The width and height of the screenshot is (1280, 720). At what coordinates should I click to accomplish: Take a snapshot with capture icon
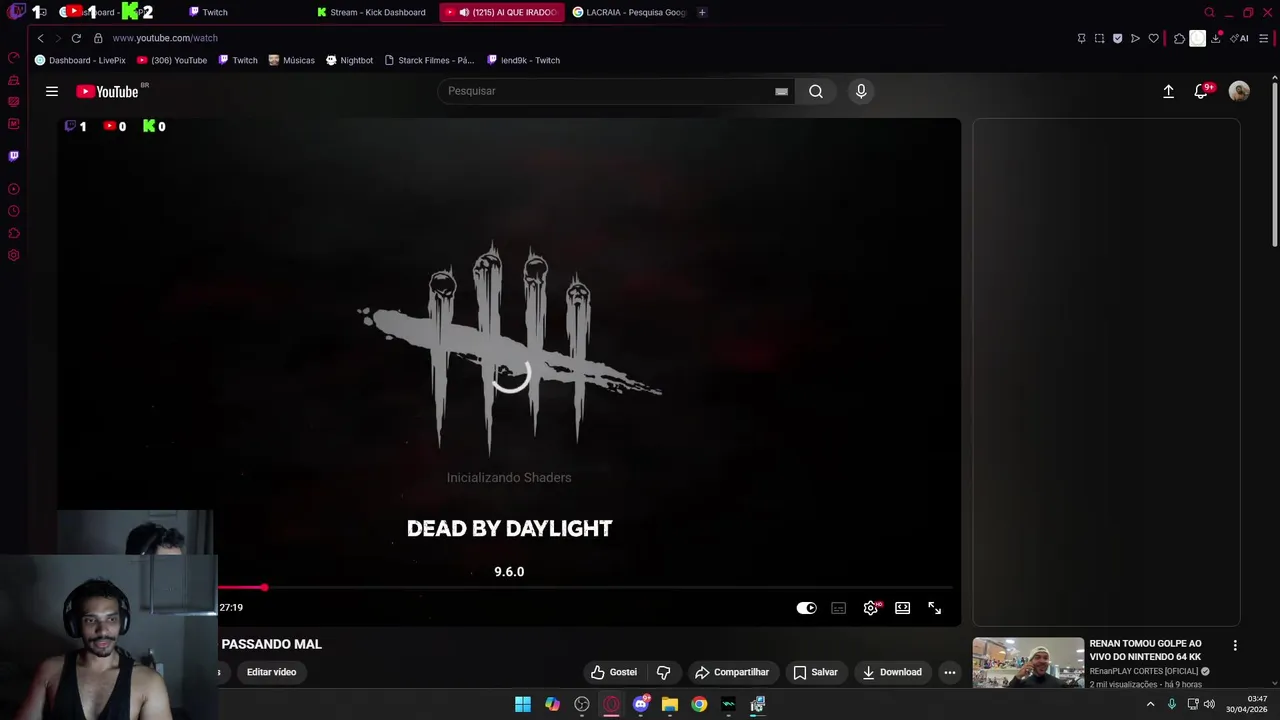tap(1099, 38)
